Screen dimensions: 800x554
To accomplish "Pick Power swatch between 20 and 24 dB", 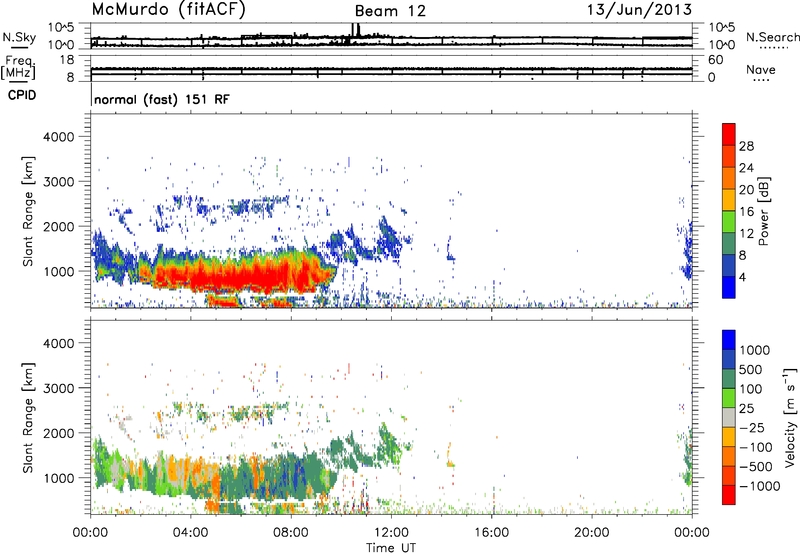I will 729,178.
